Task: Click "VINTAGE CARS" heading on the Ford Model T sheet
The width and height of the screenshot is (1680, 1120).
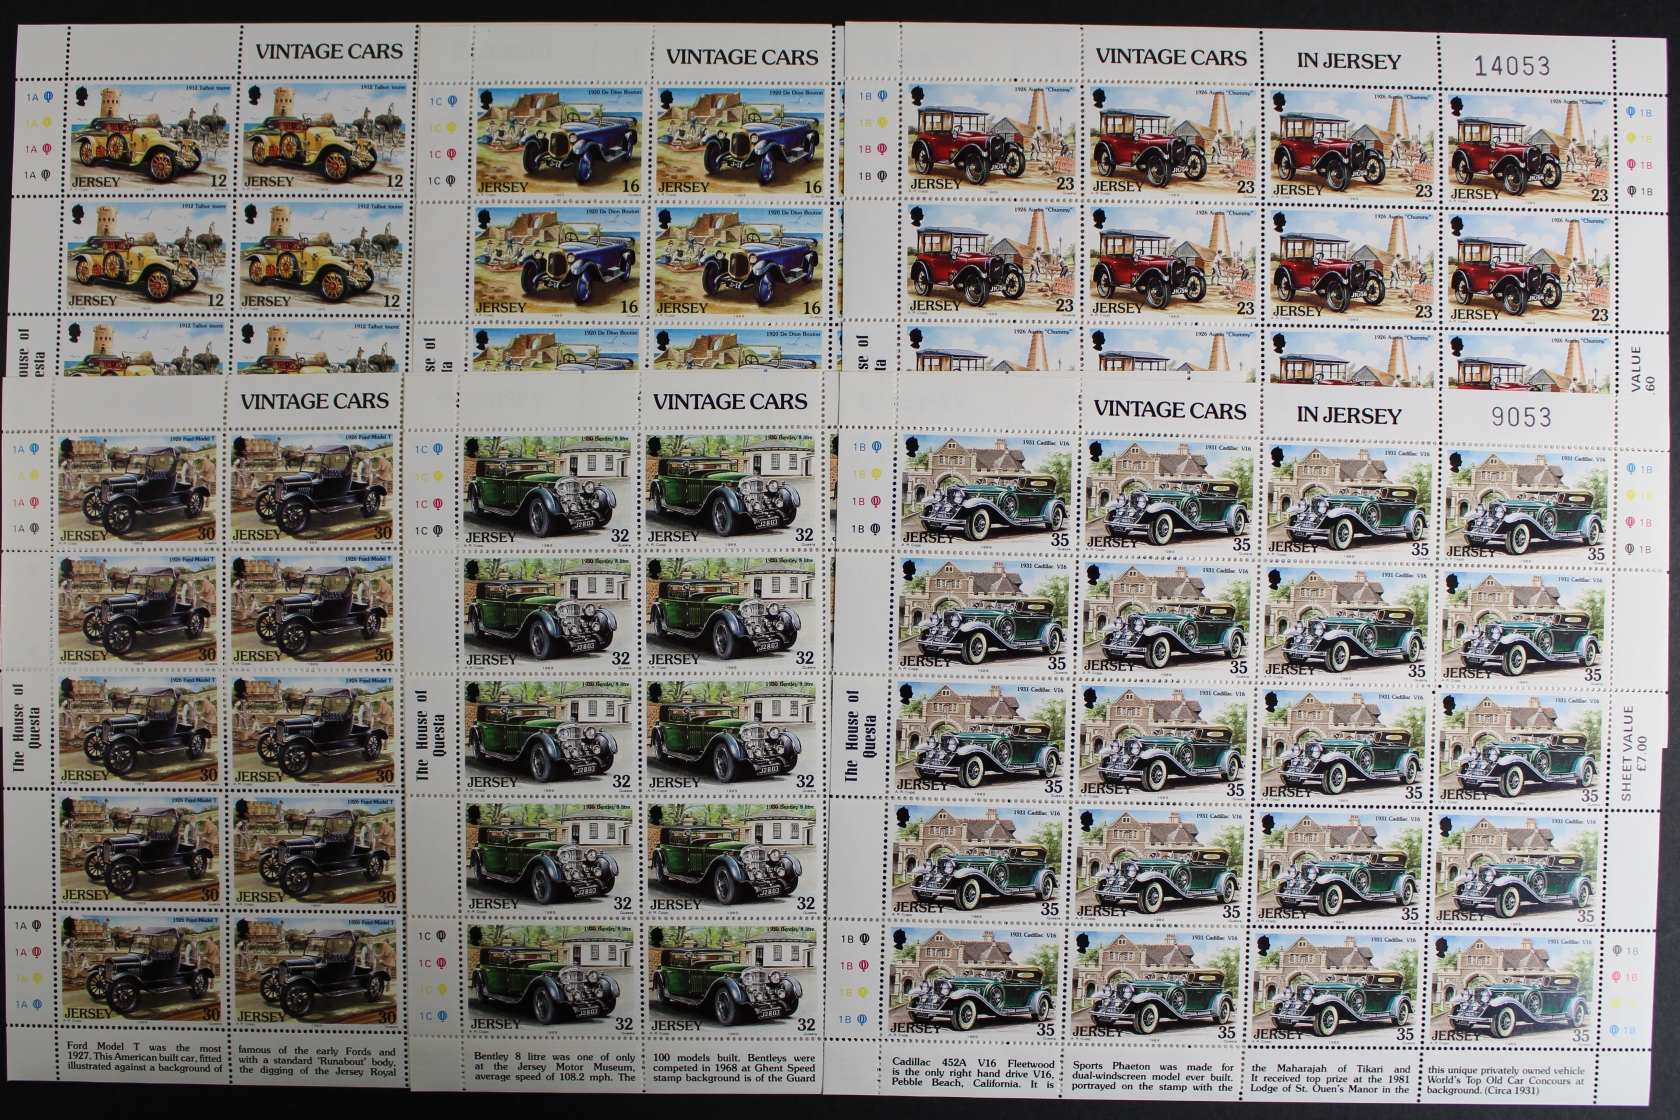Action: [x=314, y=401]
